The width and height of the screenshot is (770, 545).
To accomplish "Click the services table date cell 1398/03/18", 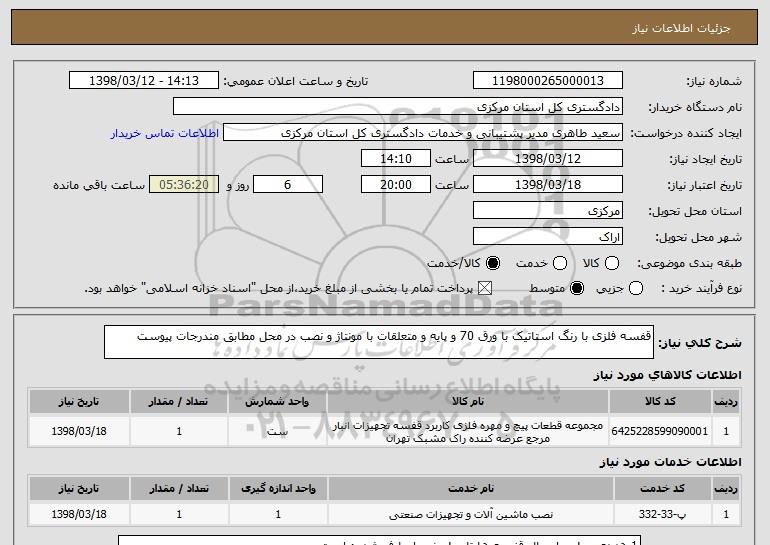I will pos(79,514).
